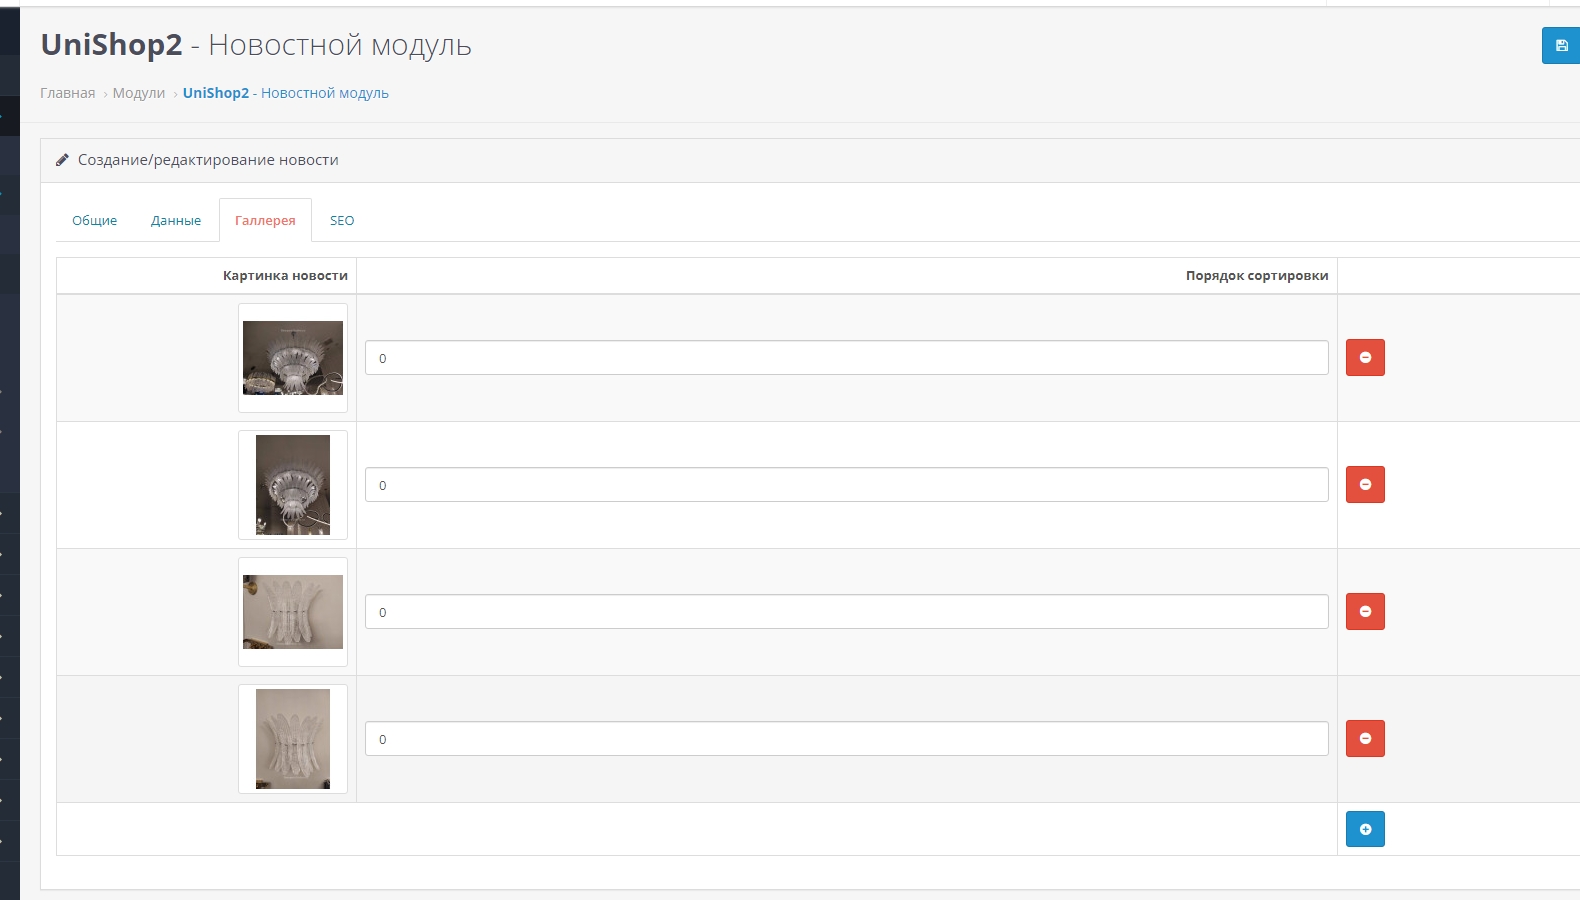Click the first chandelier image thumbnail
This screenshot has width=1580, height=900.
(293, 358)
